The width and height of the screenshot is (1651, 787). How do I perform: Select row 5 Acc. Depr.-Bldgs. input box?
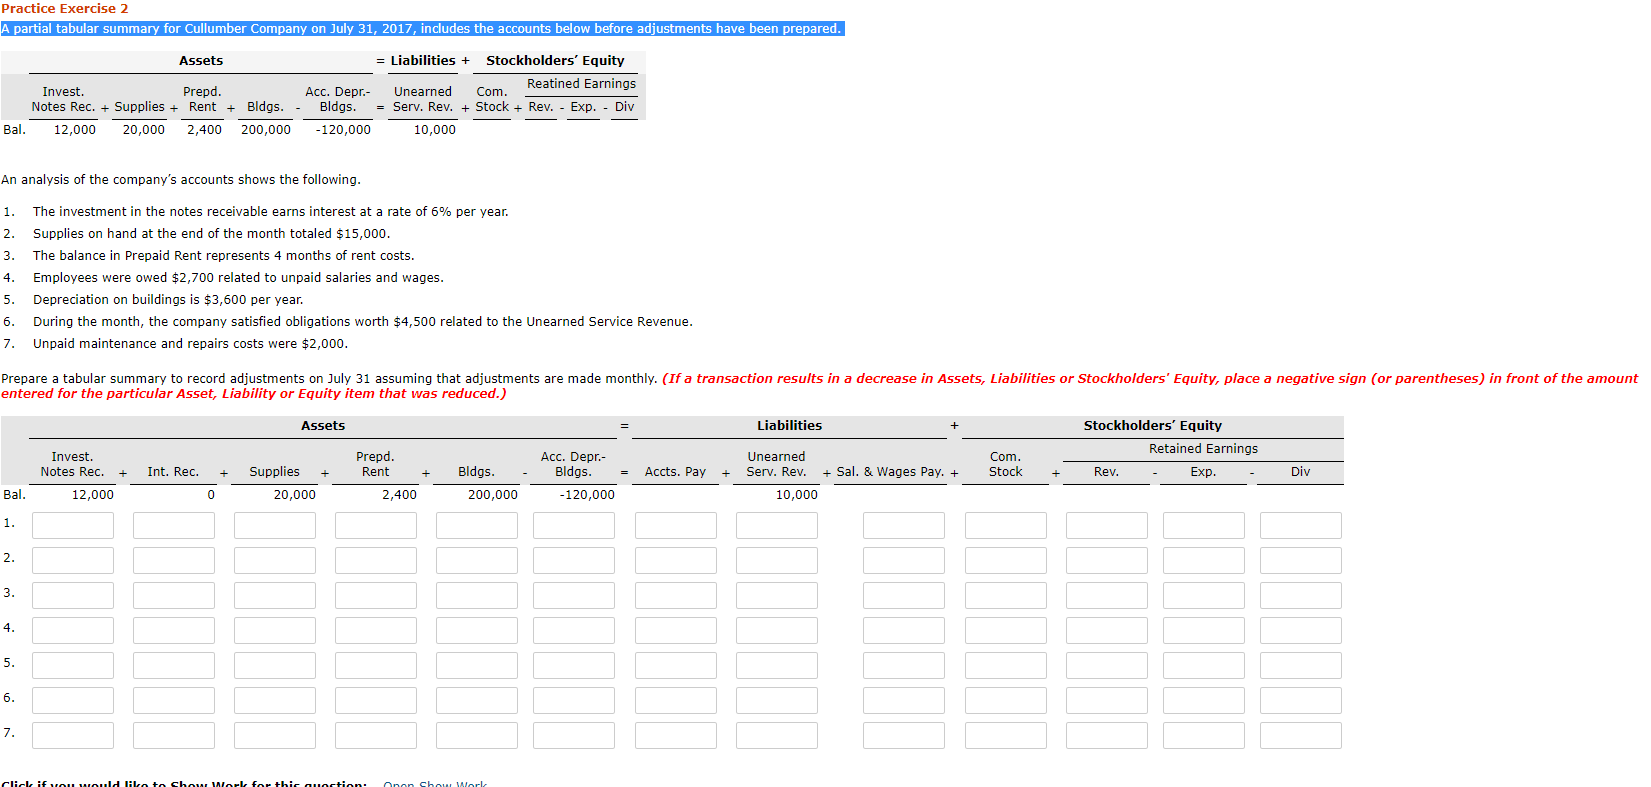[x=574, y=666]
